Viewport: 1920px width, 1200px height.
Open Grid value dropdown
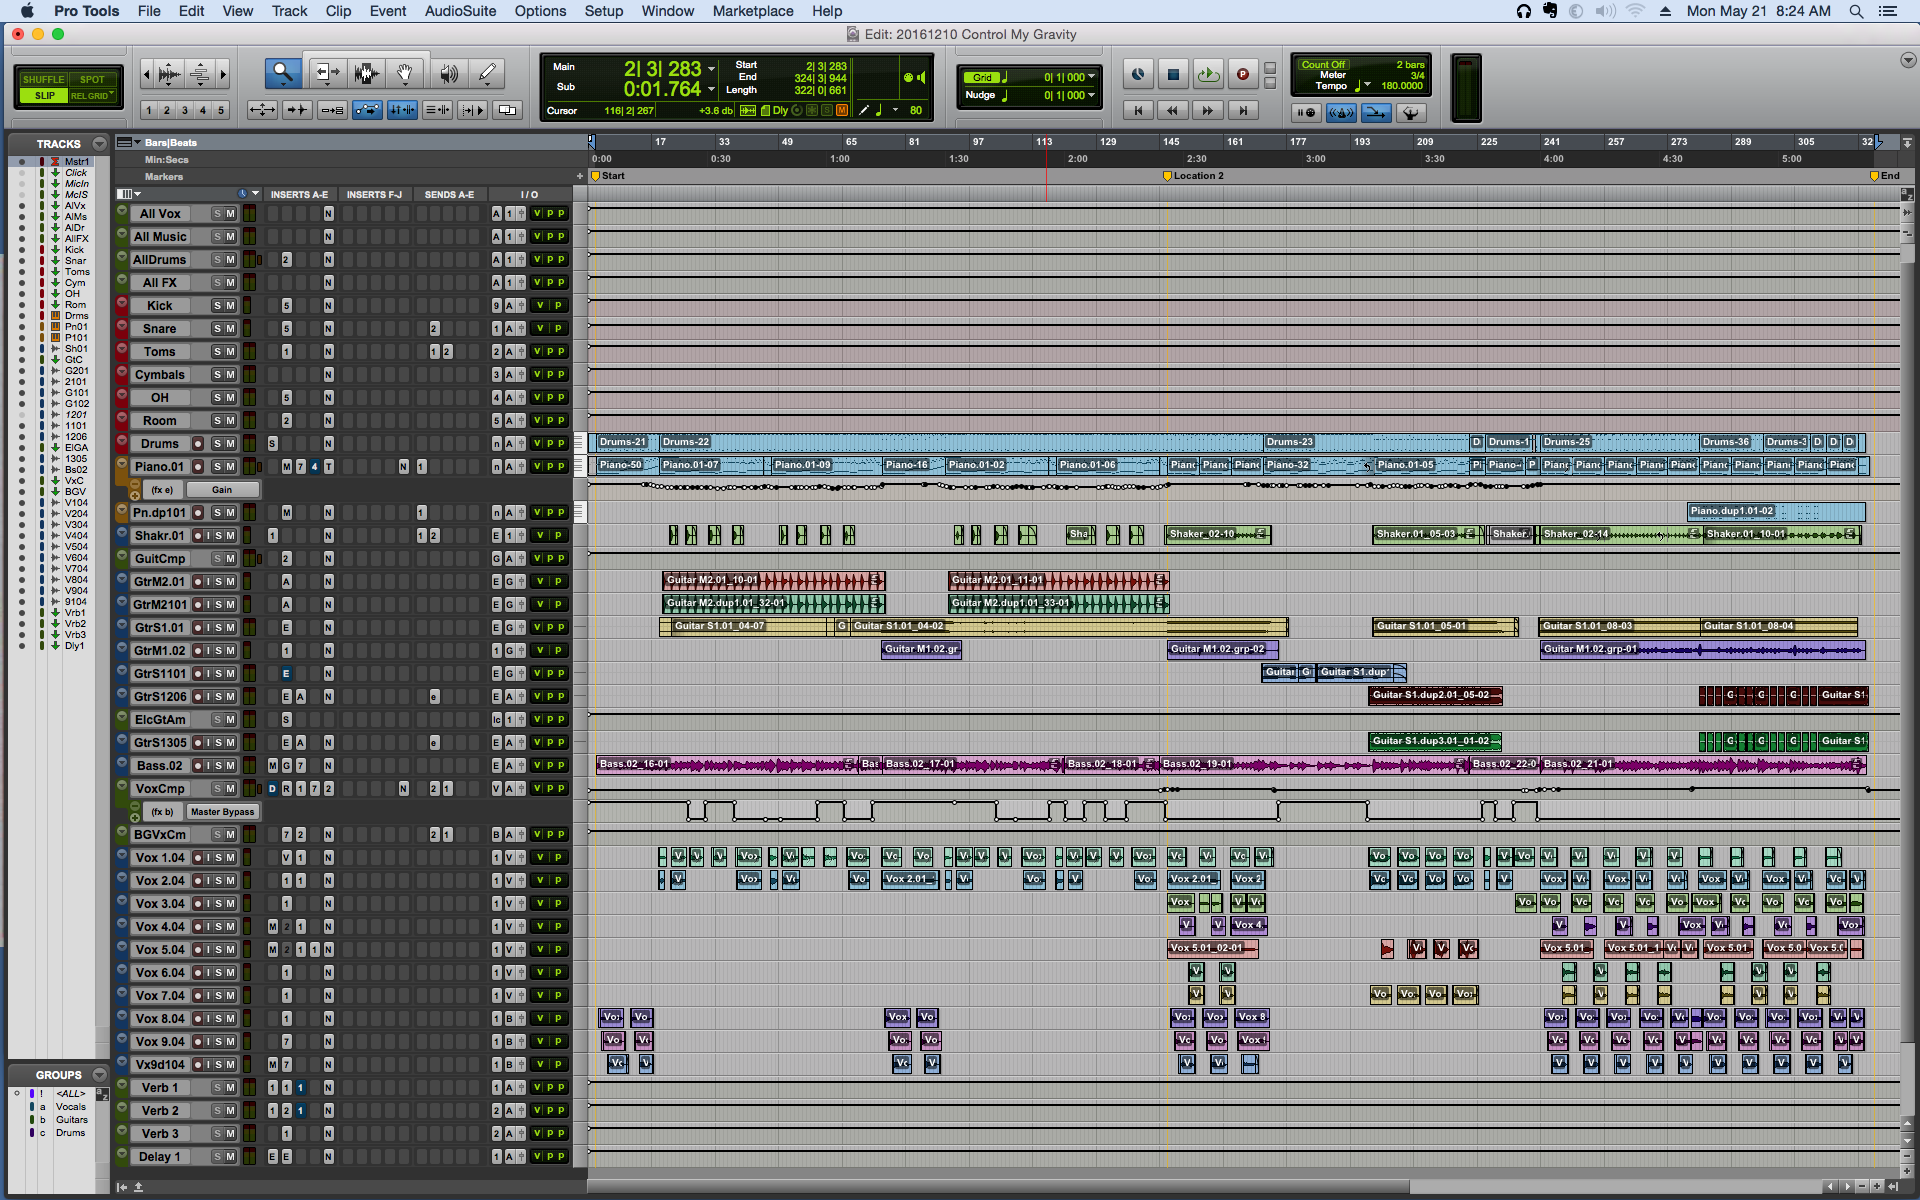click(x=1091, y=77)
